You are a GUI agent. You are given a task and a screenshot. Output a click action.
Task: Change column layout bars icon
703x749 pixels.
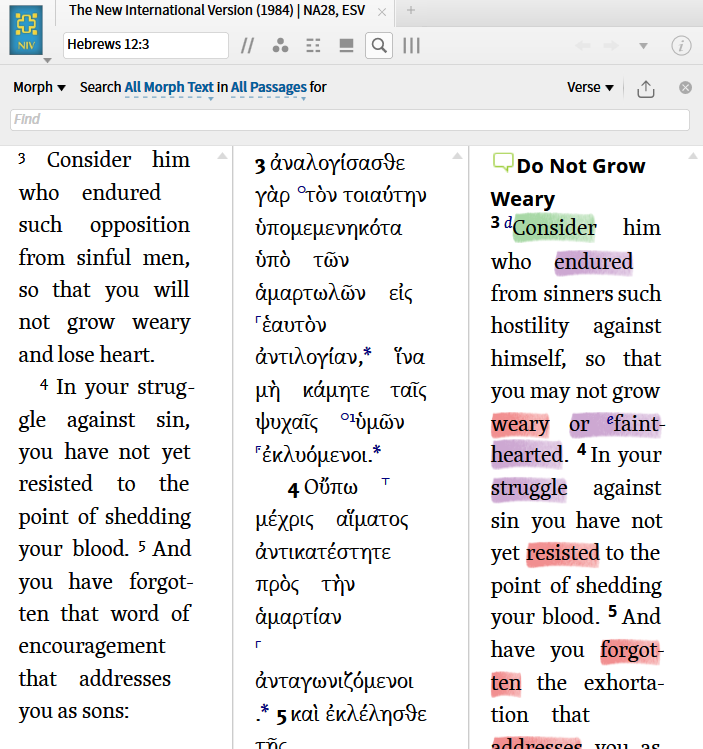[x=411, y=45]
